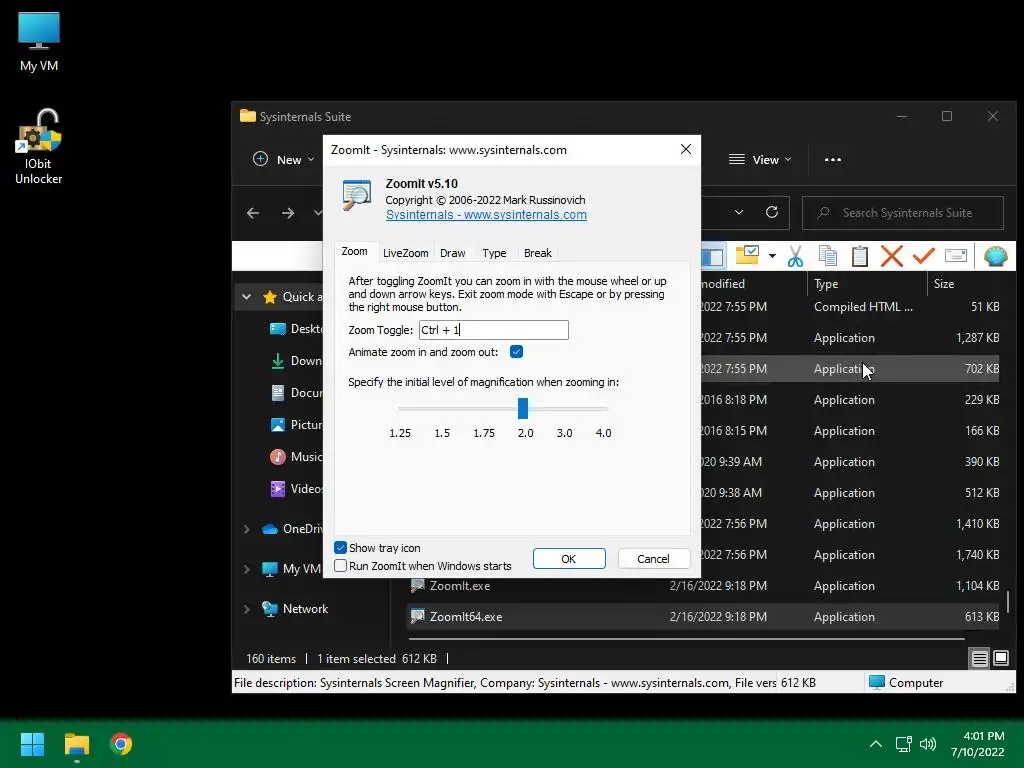Click the Paste clipboard icon
Screen dimensions: 1024x768
tap(860, 256)
